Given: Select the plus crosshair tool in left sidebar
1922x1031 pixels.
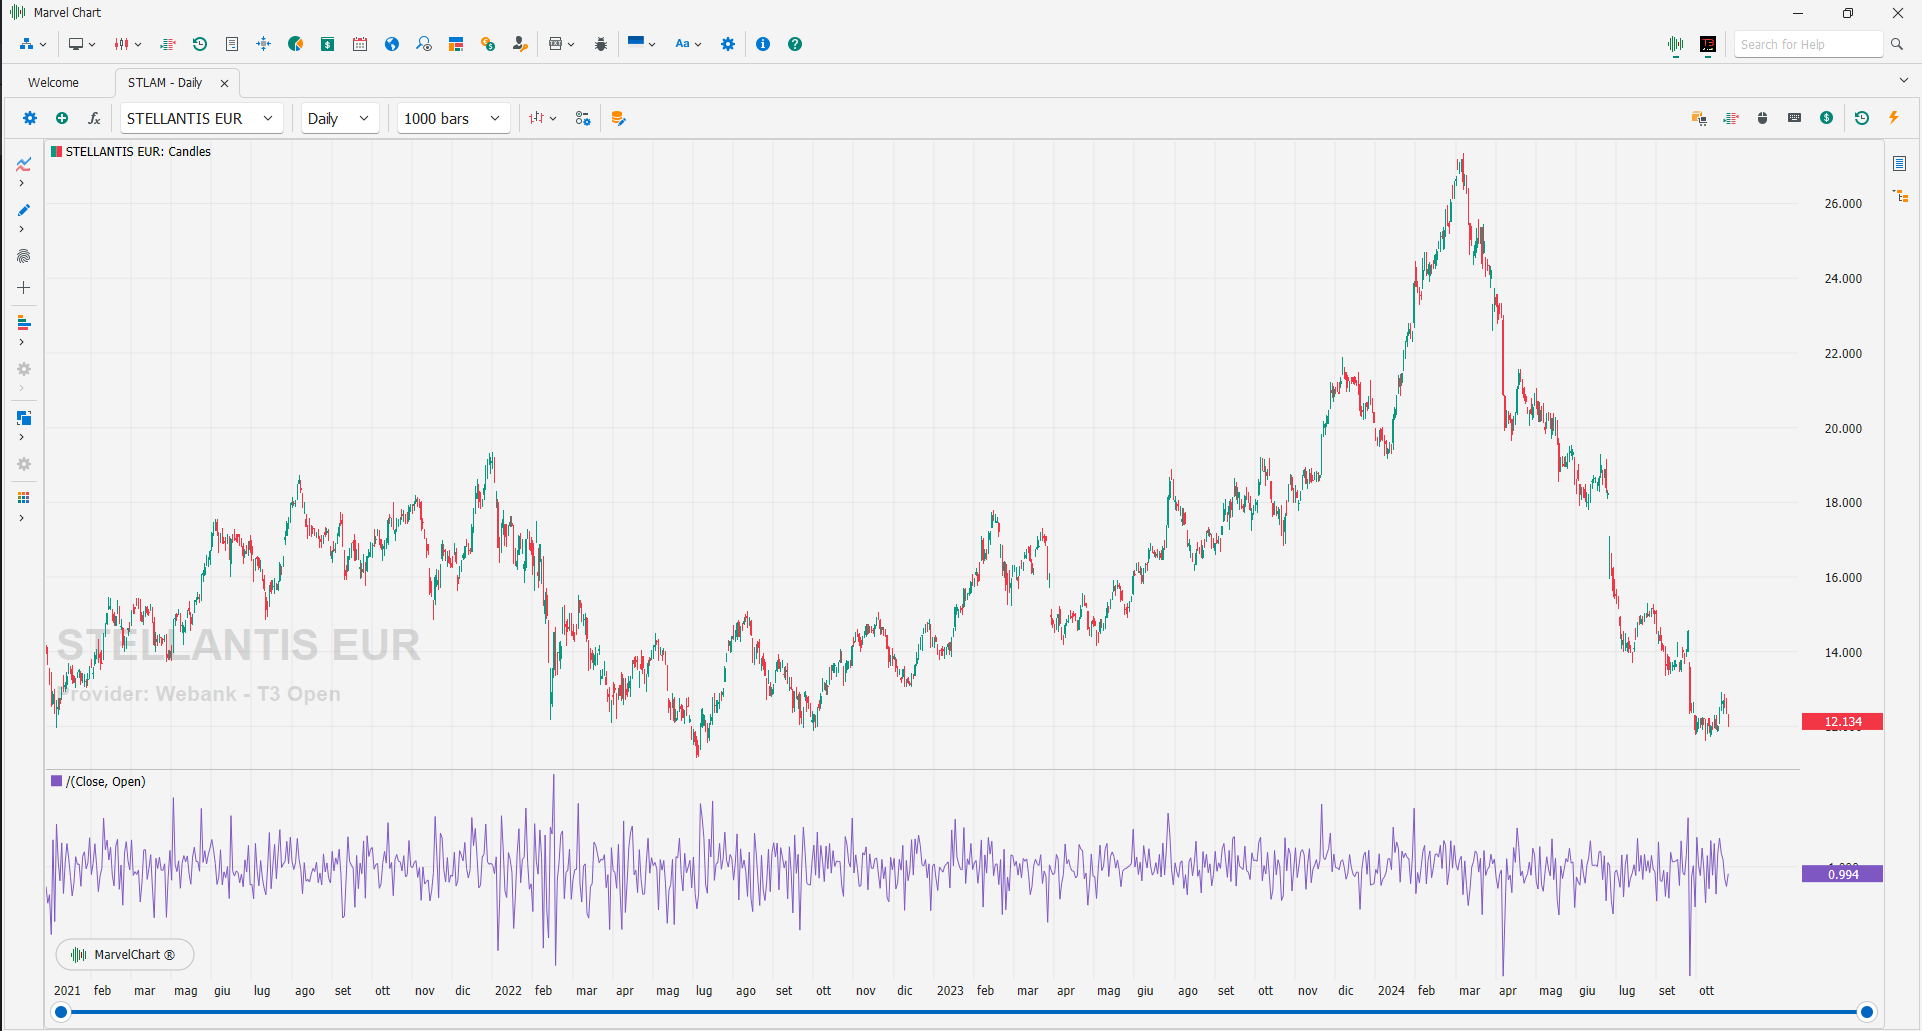Looking at the screenshot, I should click(24, 288).
